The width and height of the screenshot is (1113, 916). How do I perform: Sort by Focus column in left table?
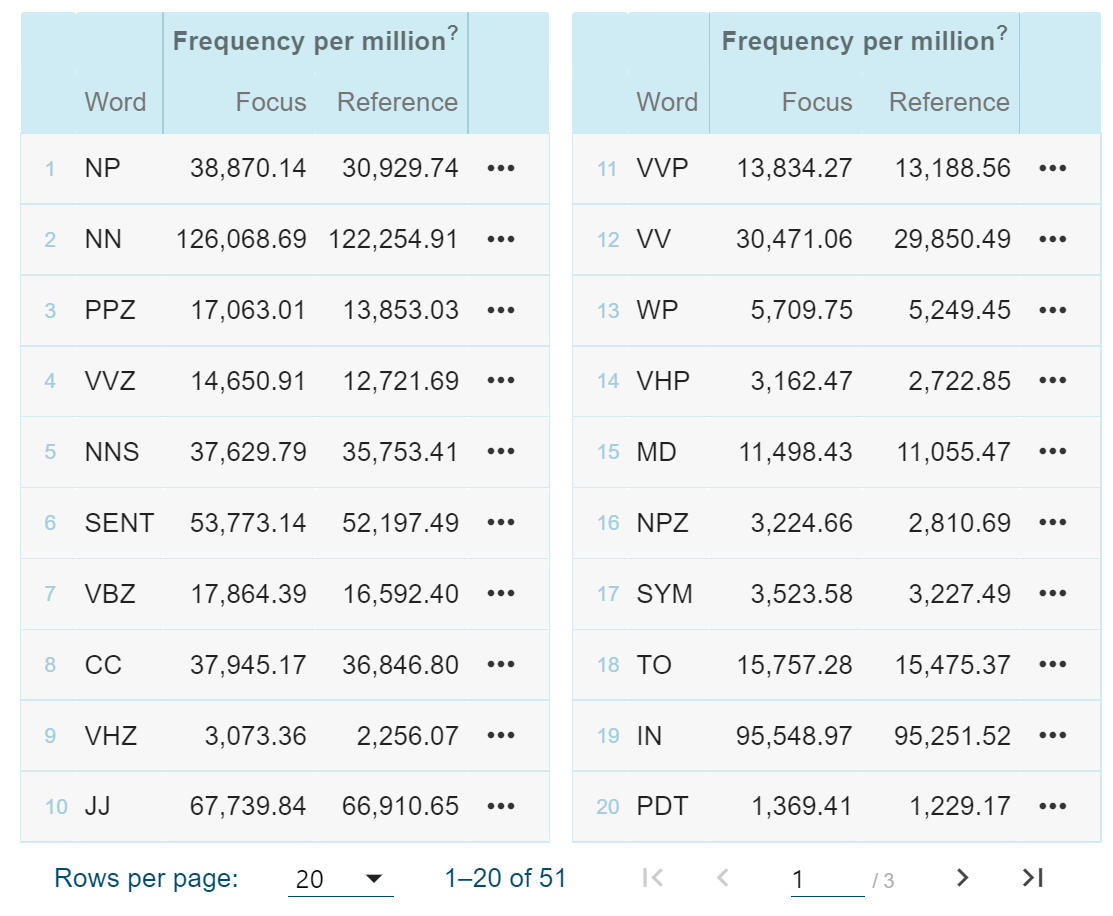(271, 102)
